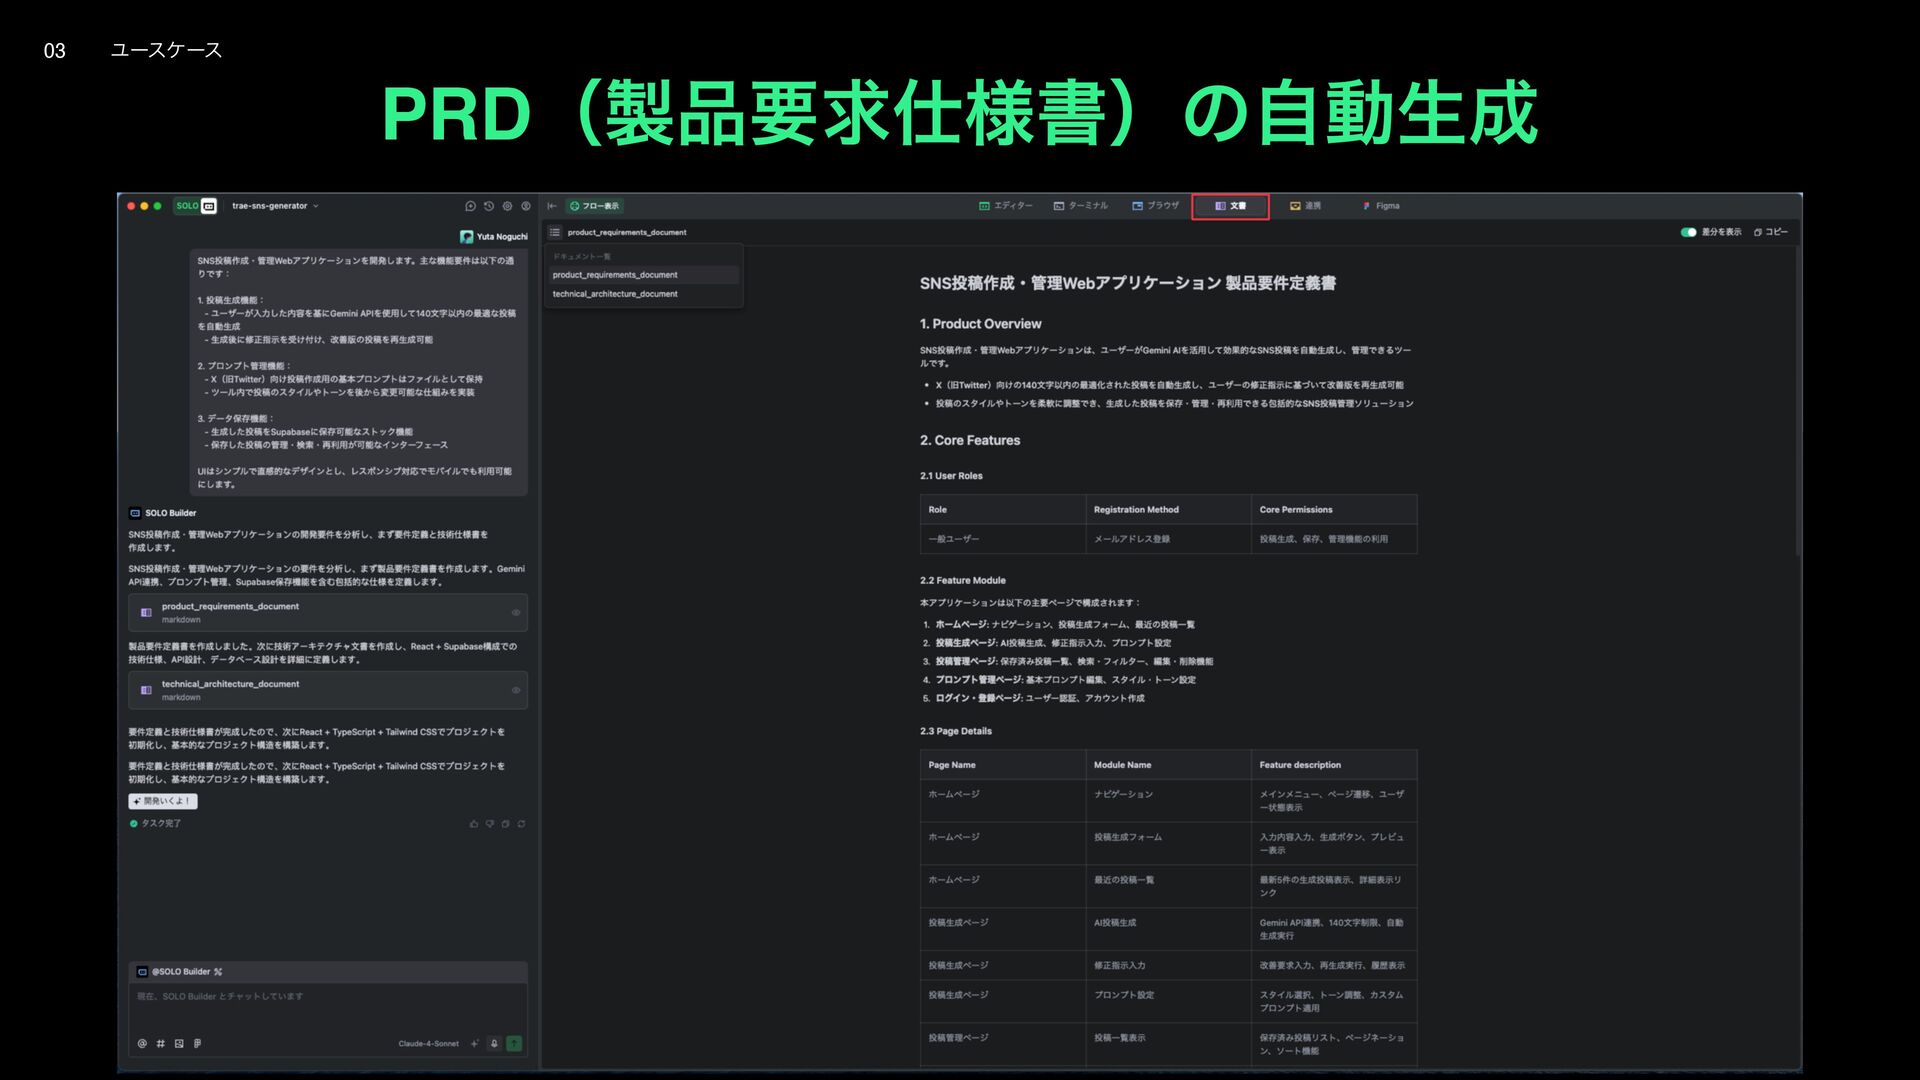Switch to the ターミナル tab
This screenshot has height=1080, width=1920.
coord(1080,206)
